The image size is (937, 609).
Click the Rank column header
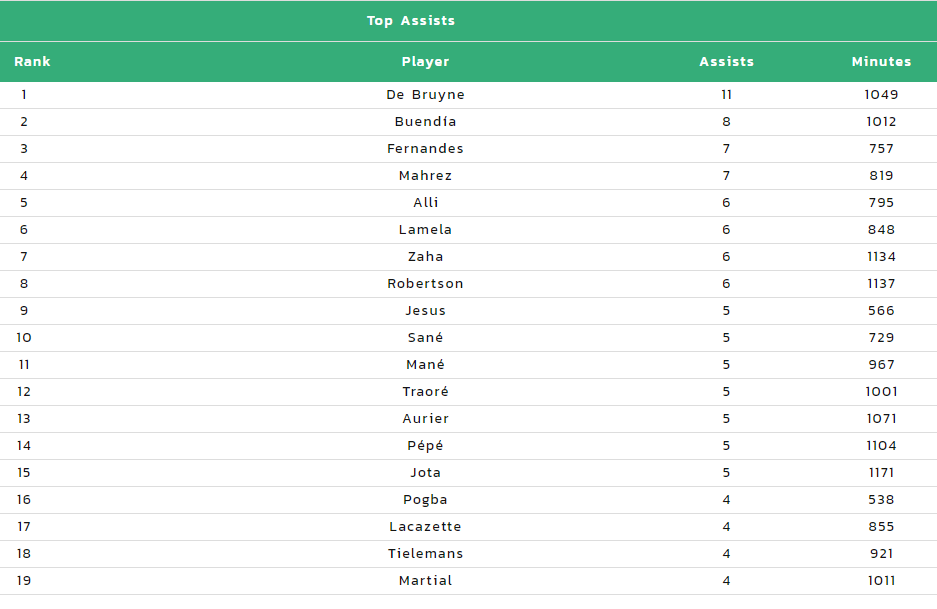click(x=32, y=62)
